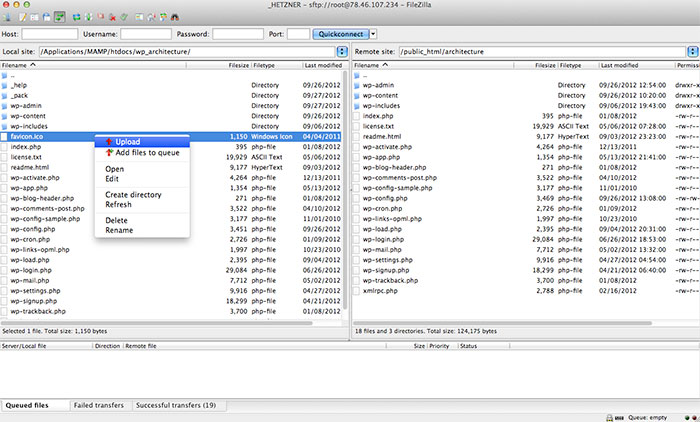700x422 pixels.
Task: Open the Local site path dropdown
Action: click(342, 51)
